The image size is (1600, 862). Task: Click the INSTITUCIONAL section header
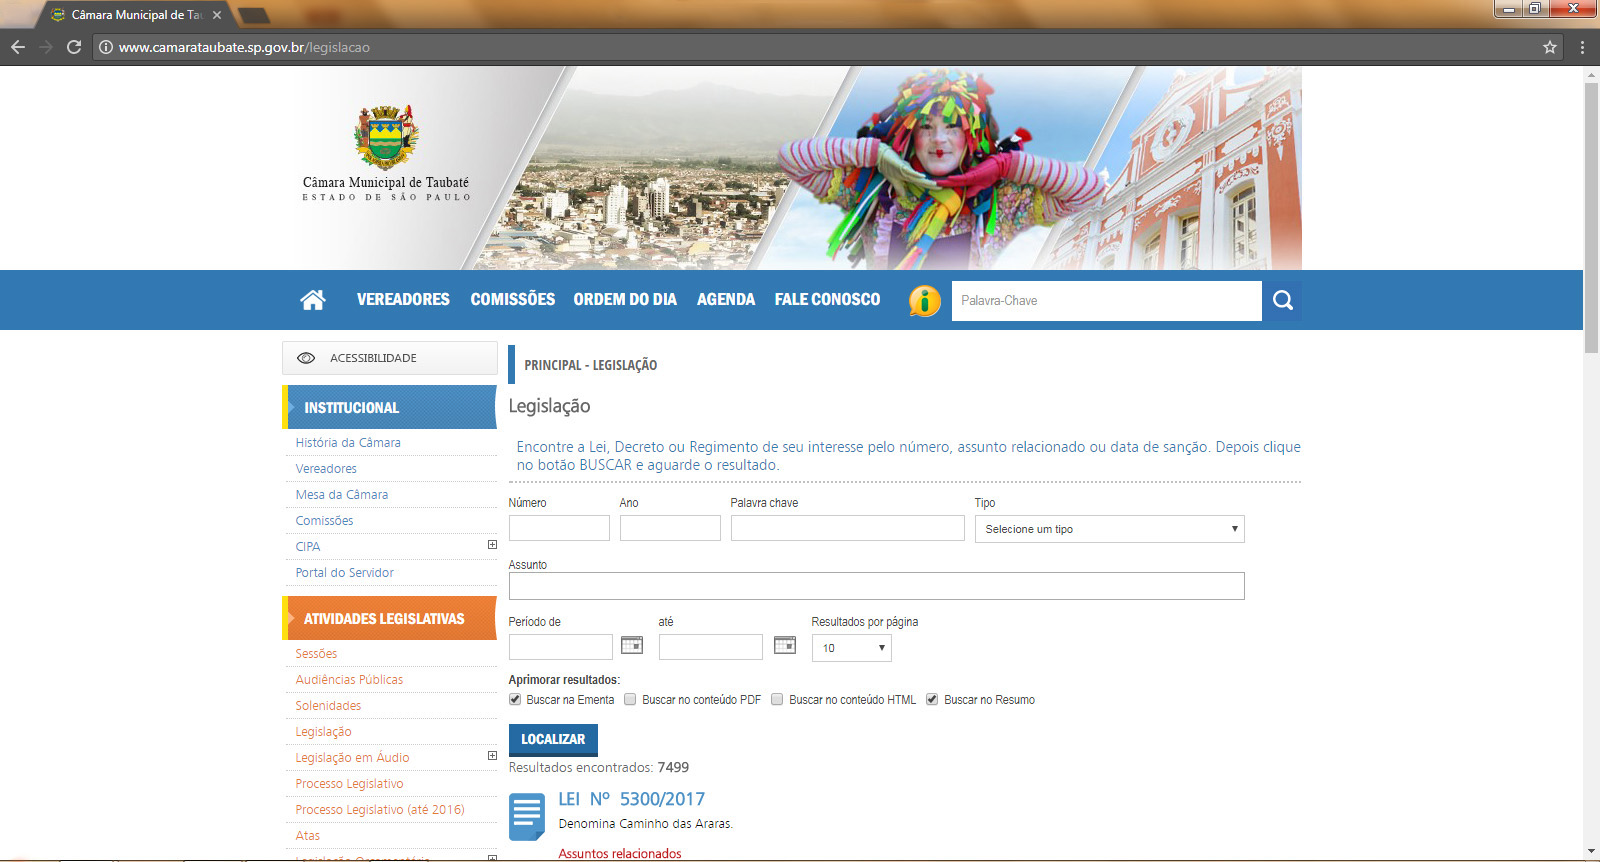click(x=390, y=407)
